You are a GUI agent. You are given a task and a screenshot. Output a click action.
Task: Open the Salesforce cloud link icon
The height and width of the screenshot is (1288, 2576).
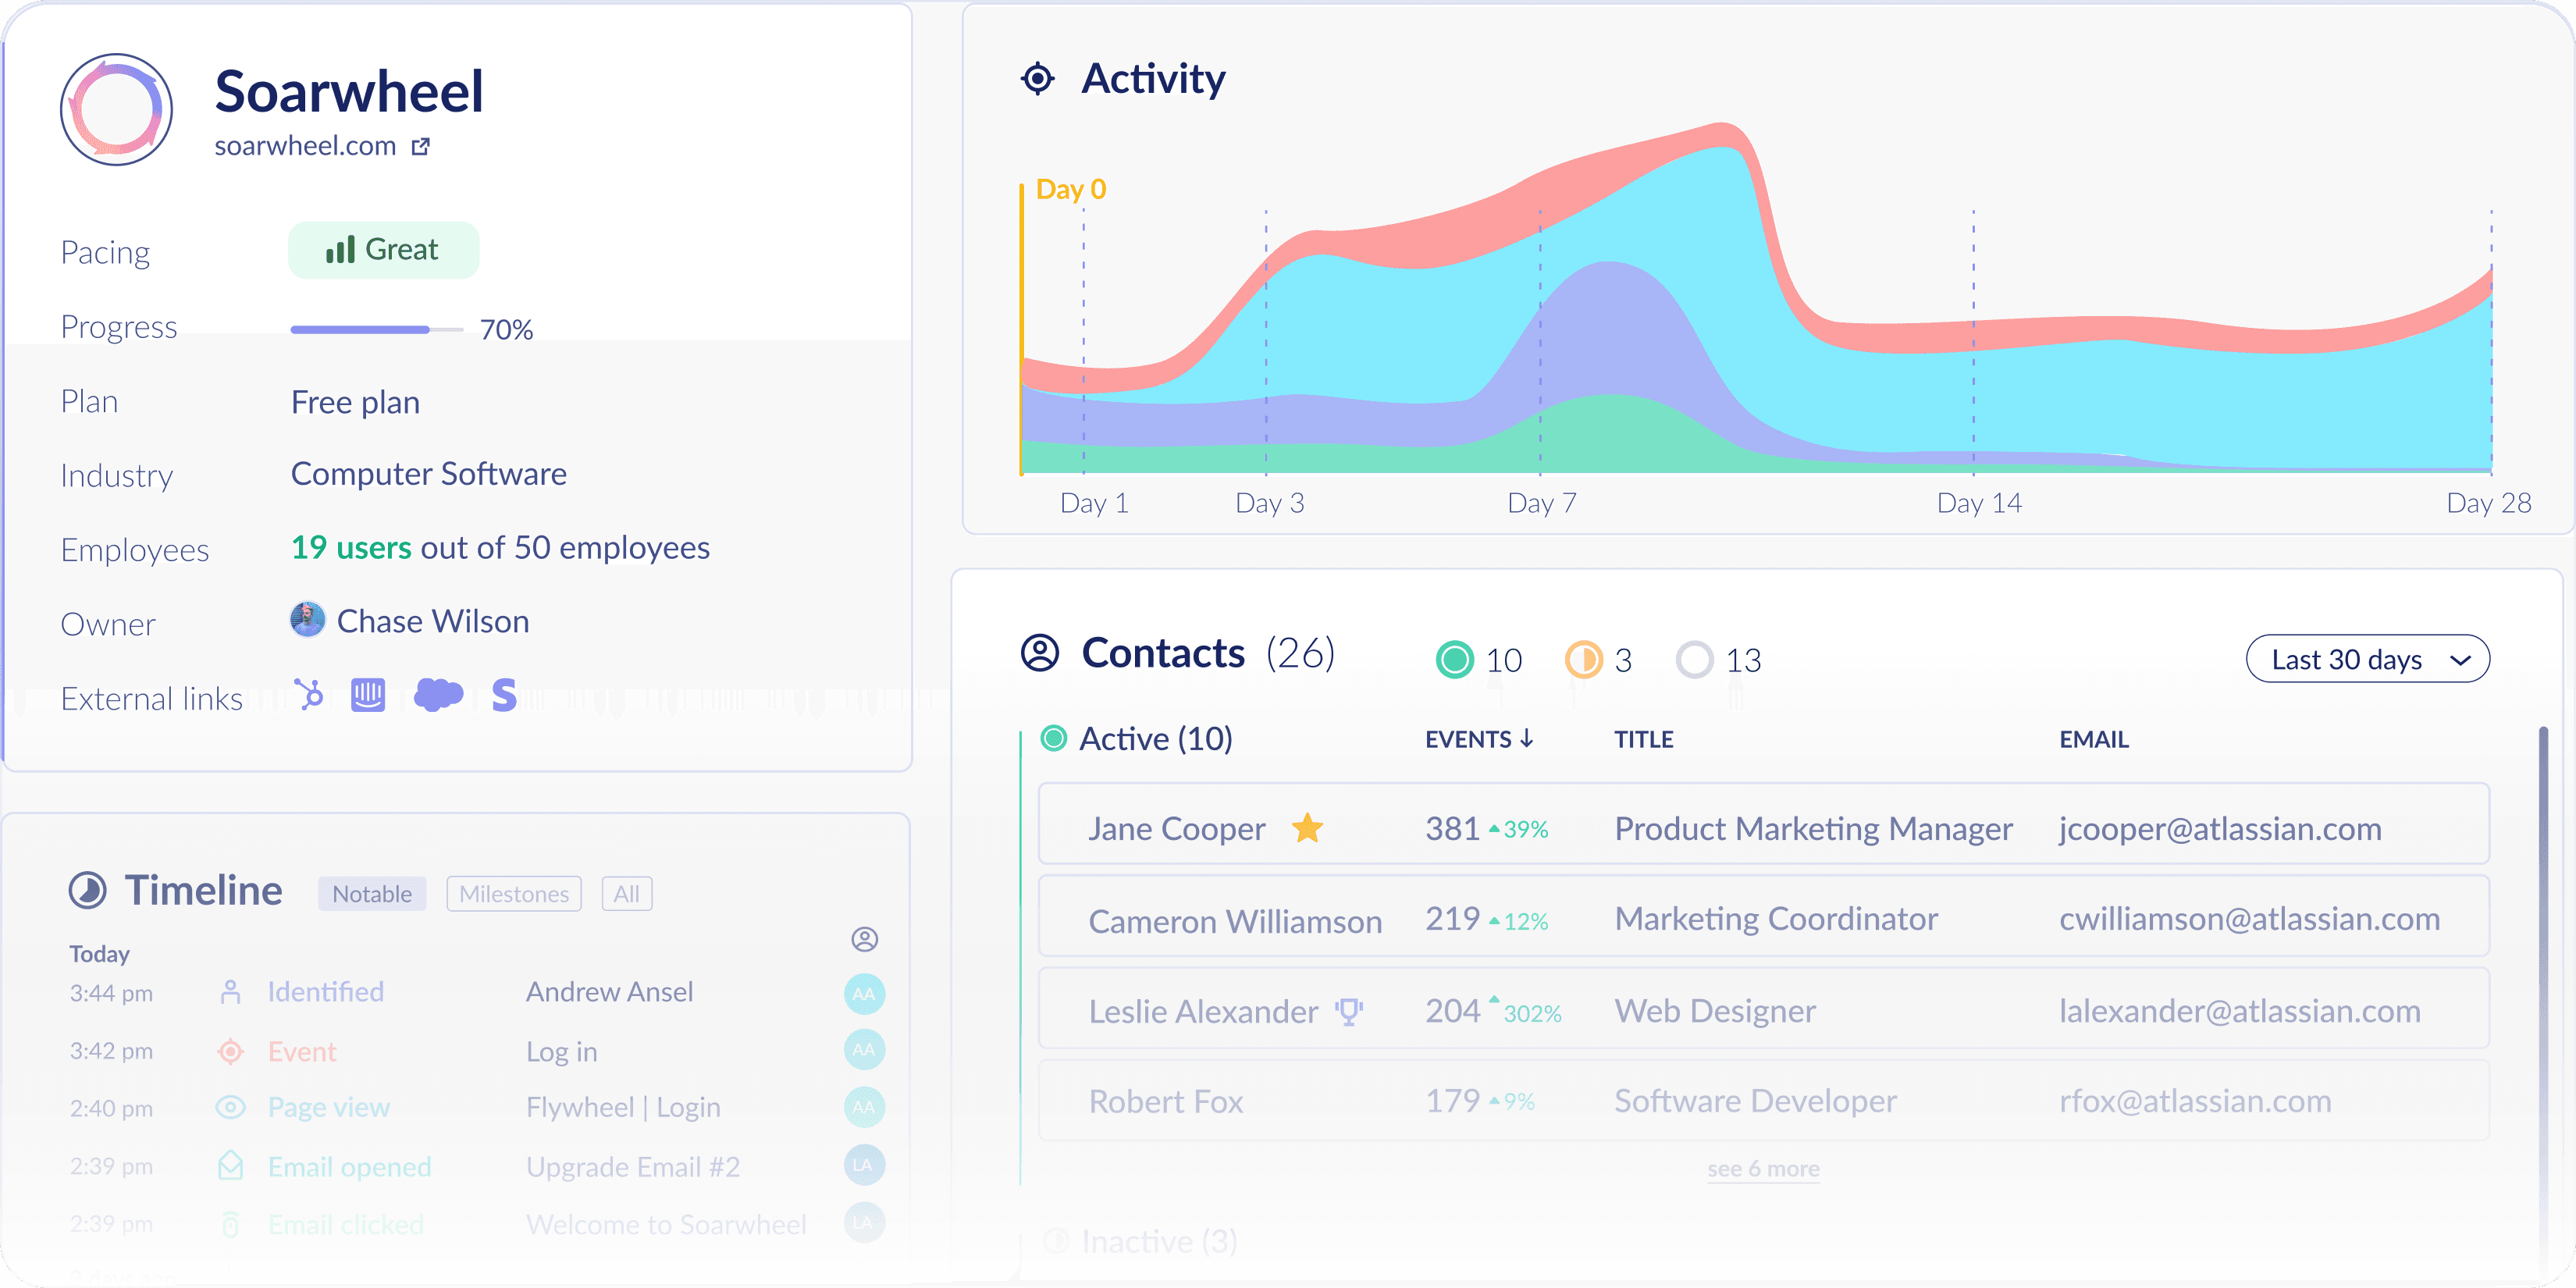[x=438, y=694]
